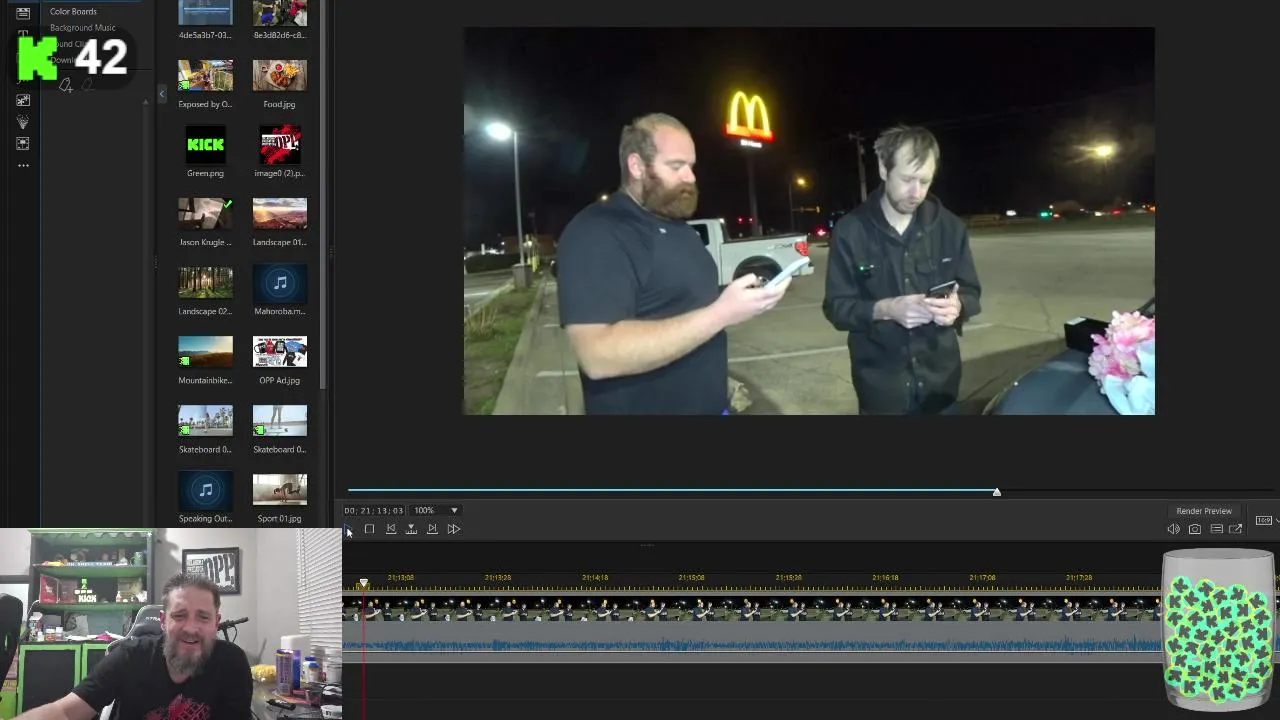1280x720 pixels.
Task: Select the Jason Kruger media thumbnail
Action: point(205,214)
